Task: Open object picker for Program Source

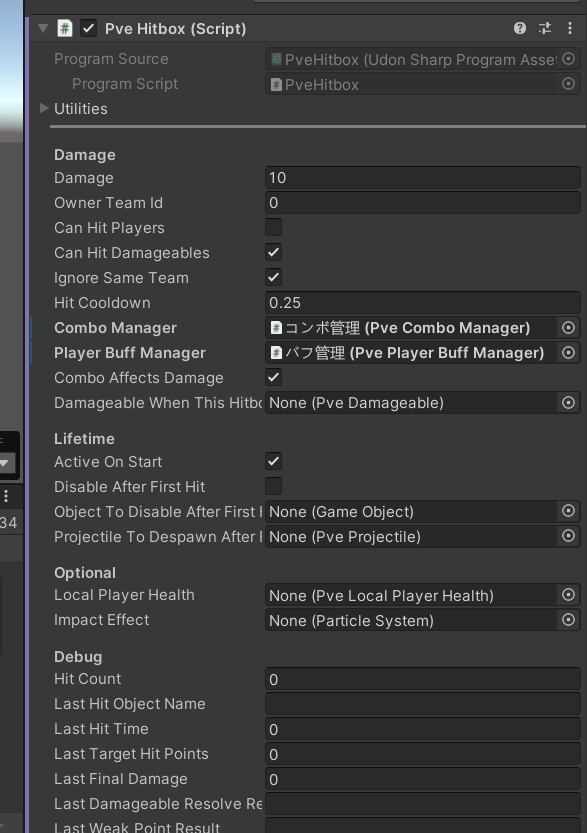Action: click(x=568, y=59)
